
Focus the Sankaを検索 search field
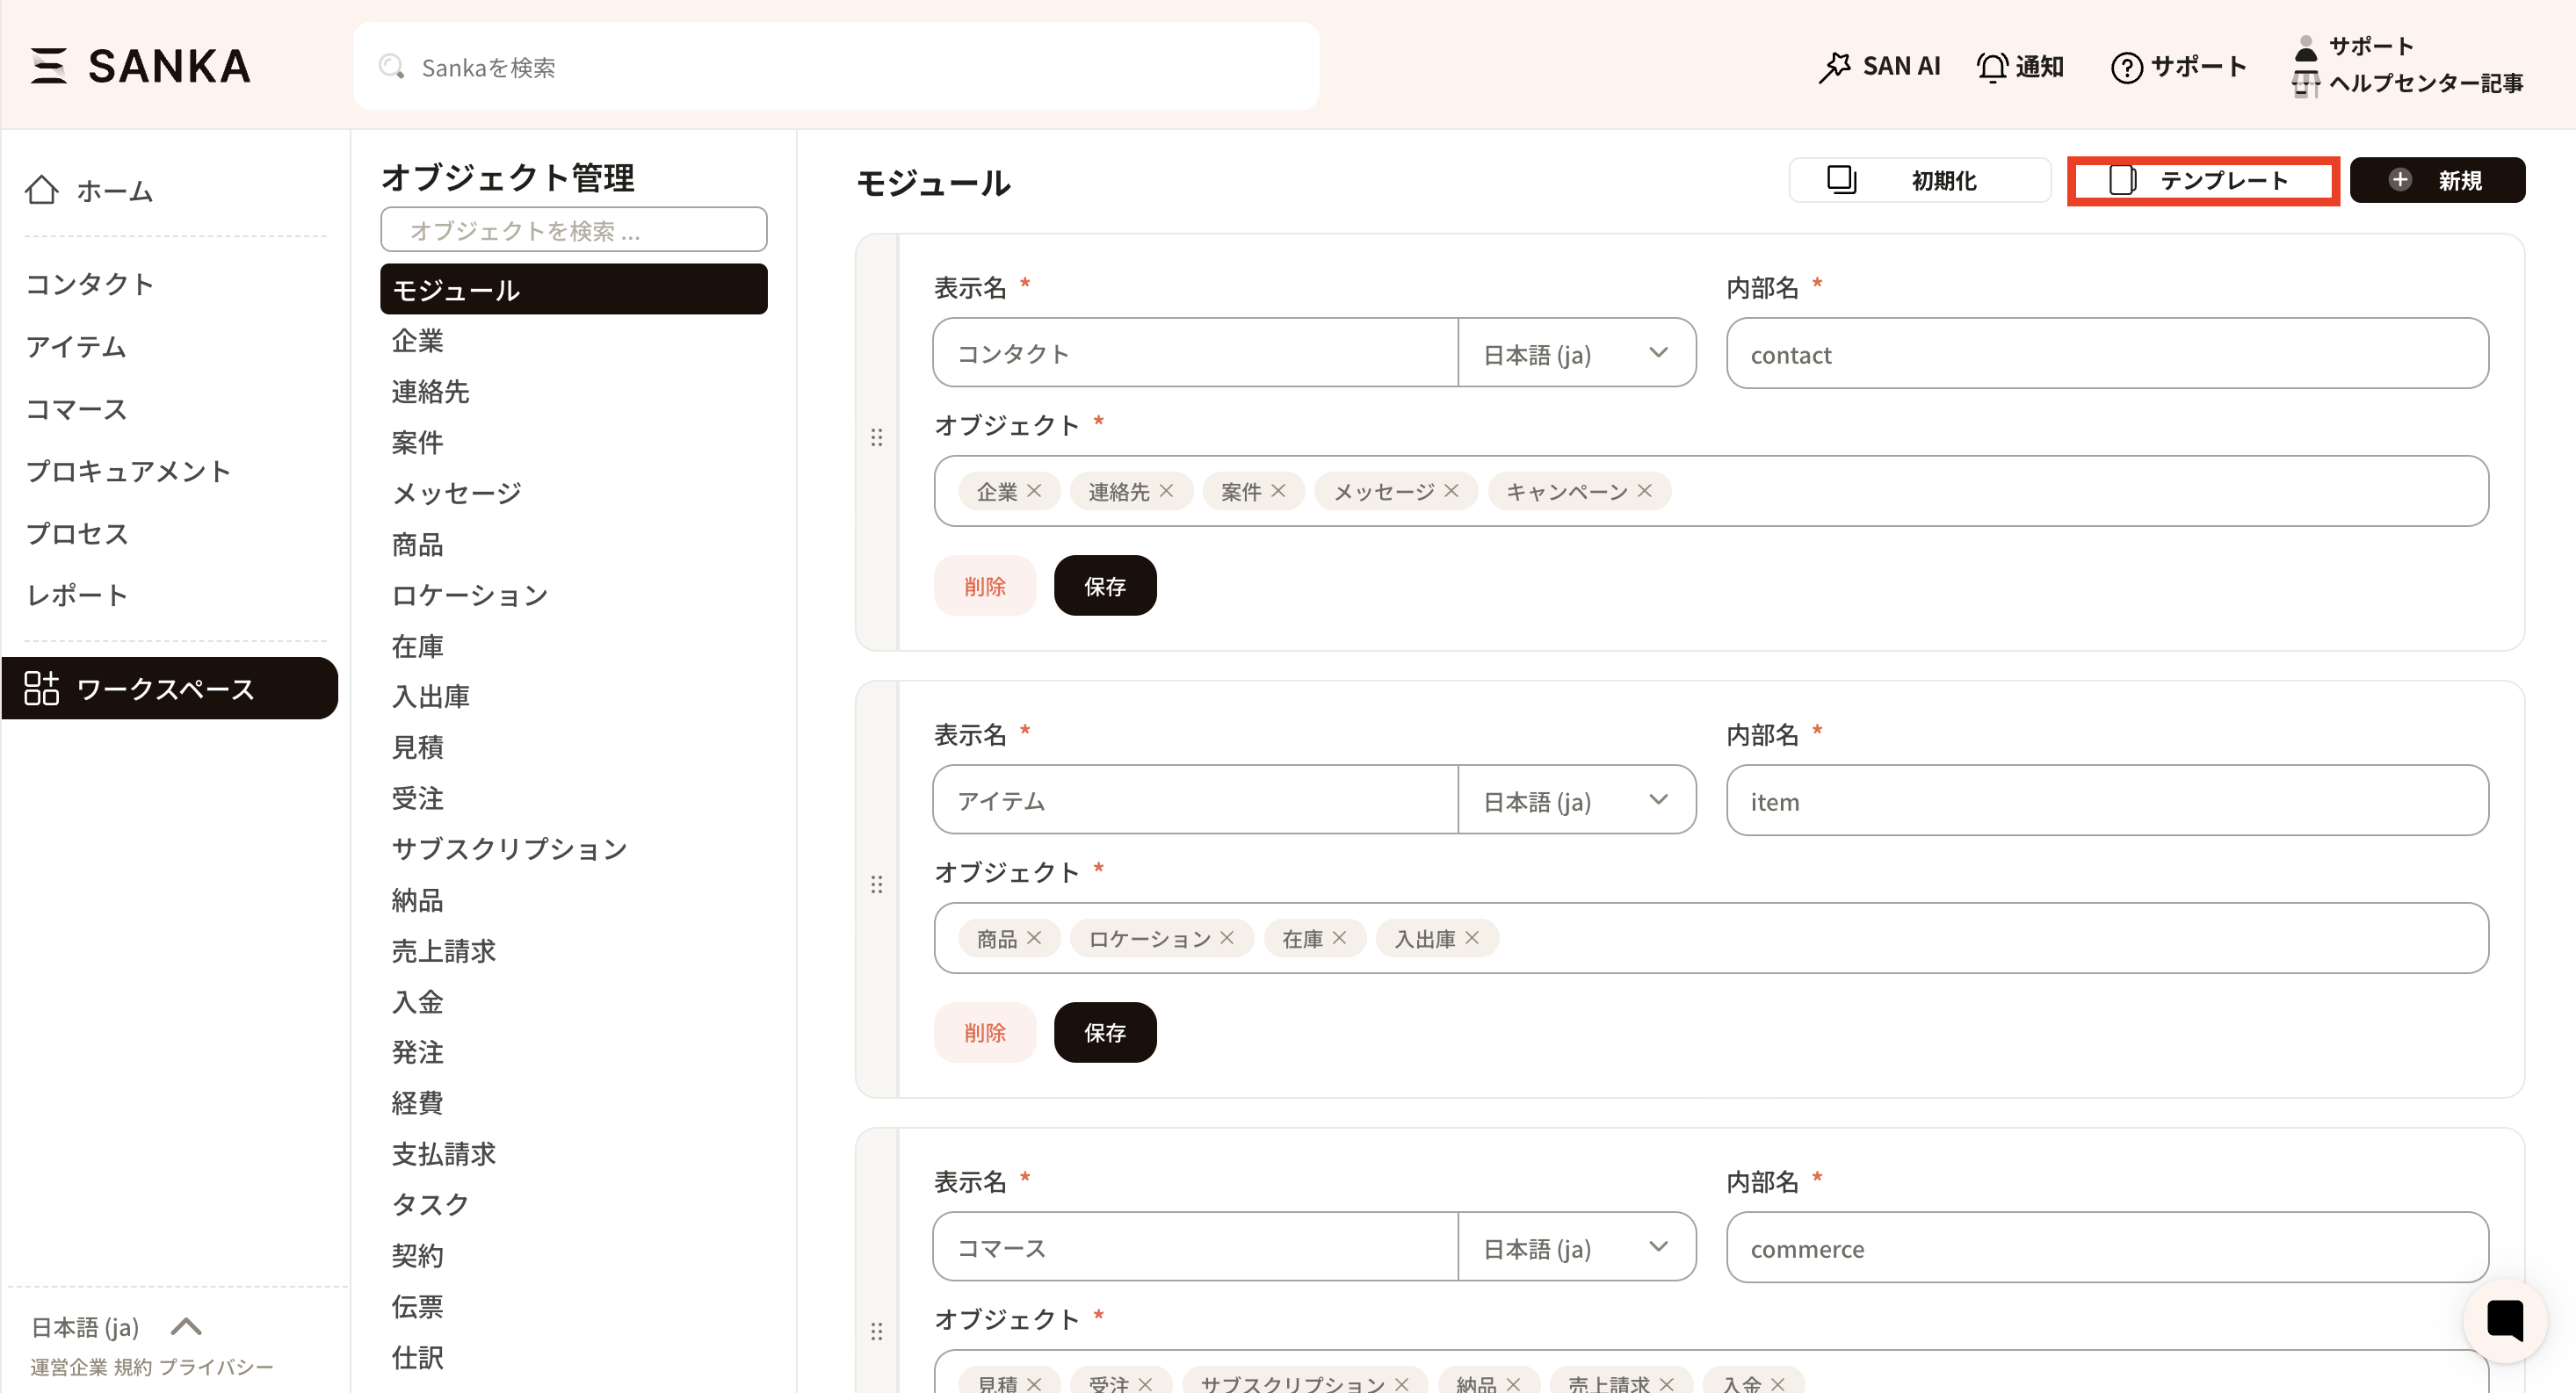[x=836, y=67]
